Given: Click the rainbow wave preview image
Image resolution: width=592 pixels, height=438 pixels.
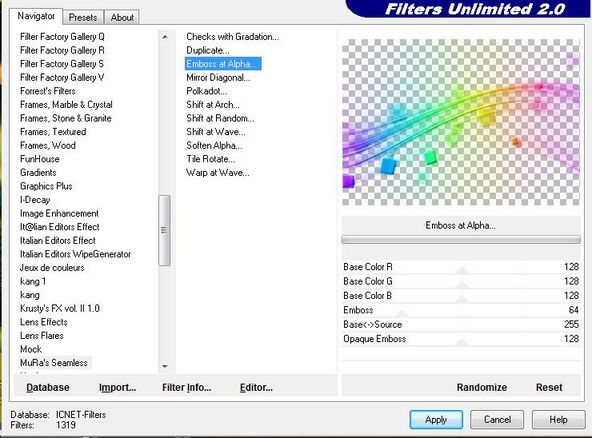Looking at the screenshot, I should (x=461, y=122).
